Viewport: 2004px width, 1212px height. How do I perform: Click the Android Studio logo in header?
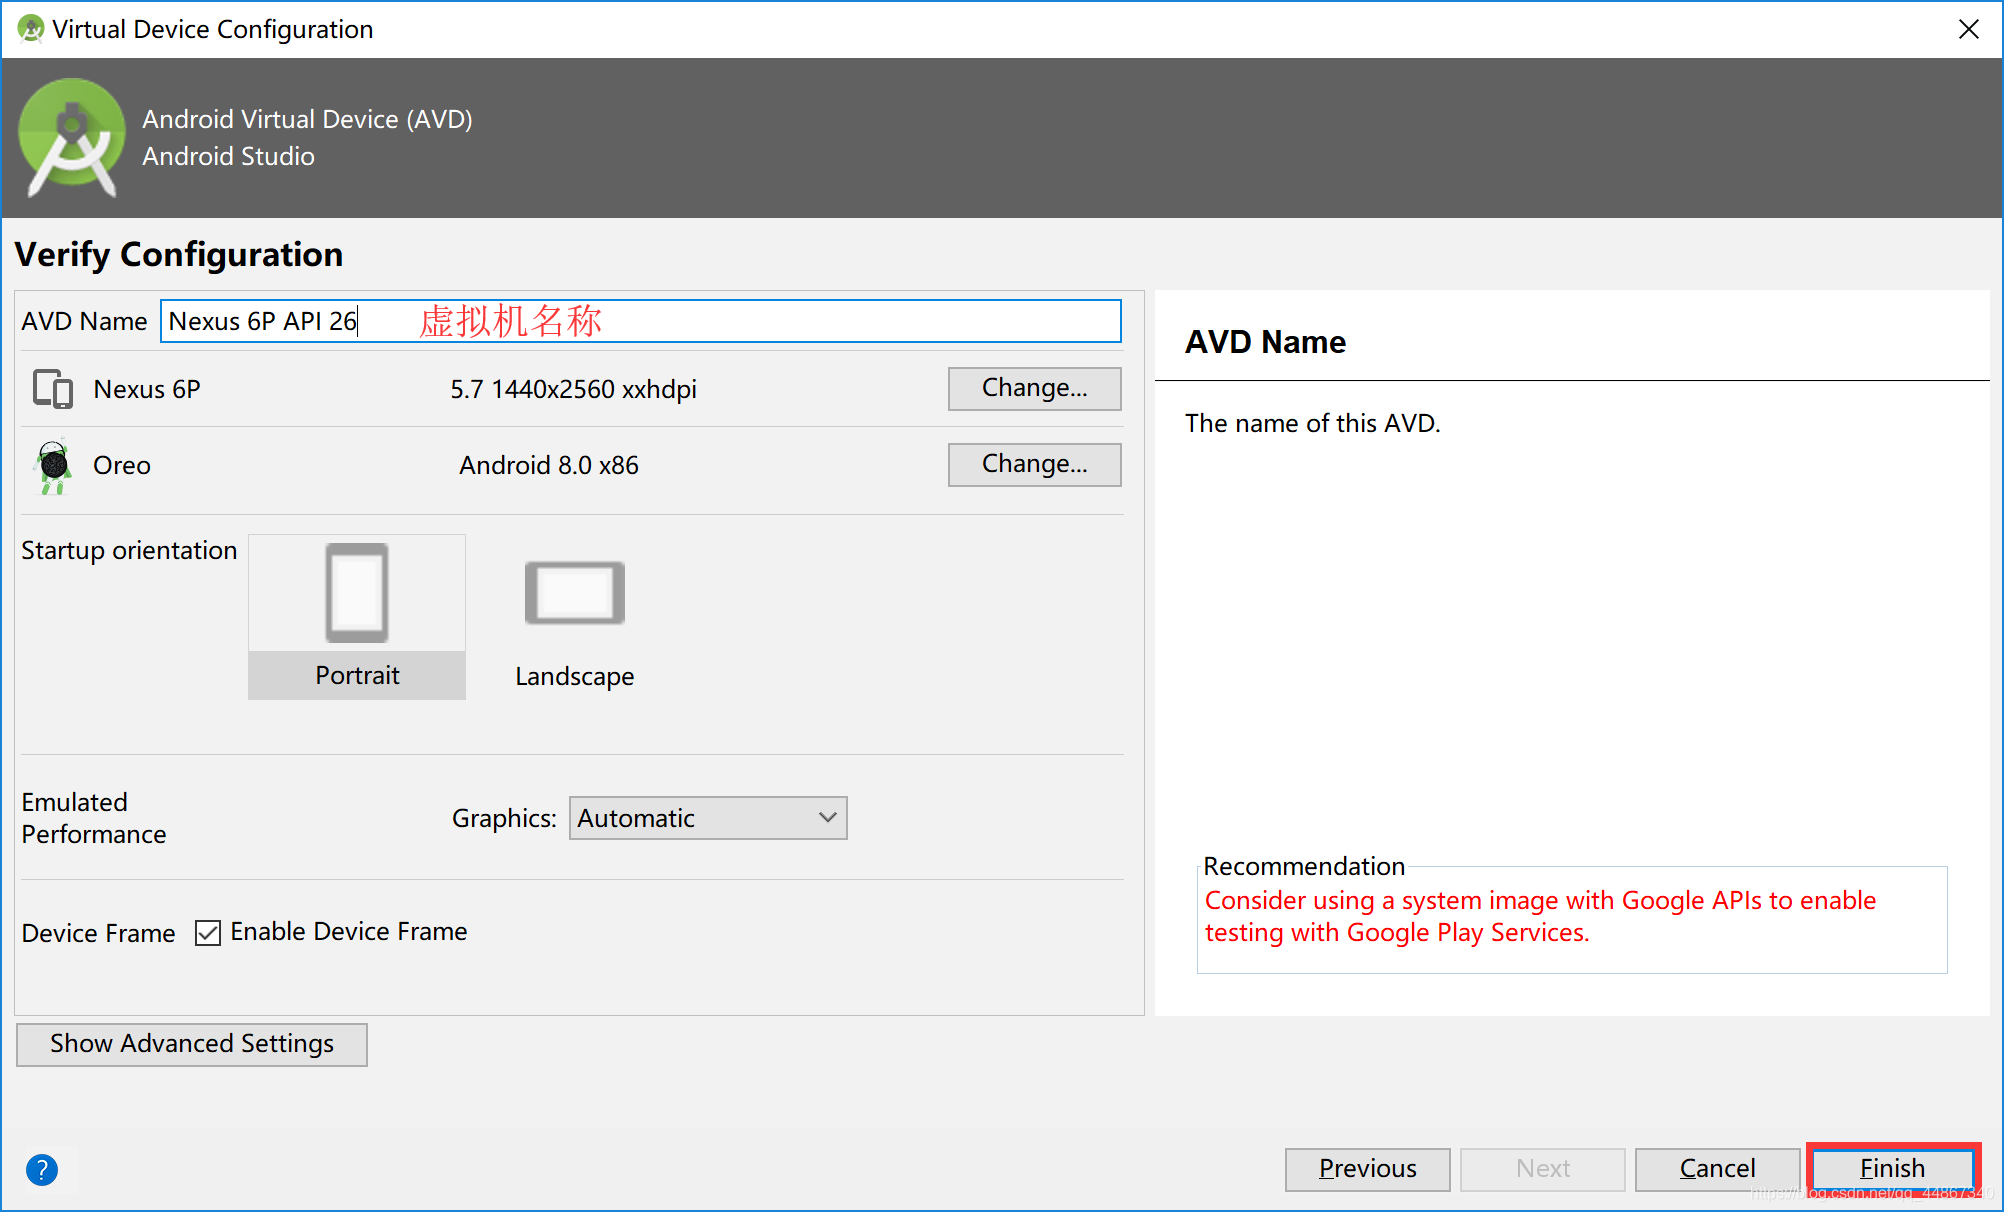coord(72,137)
